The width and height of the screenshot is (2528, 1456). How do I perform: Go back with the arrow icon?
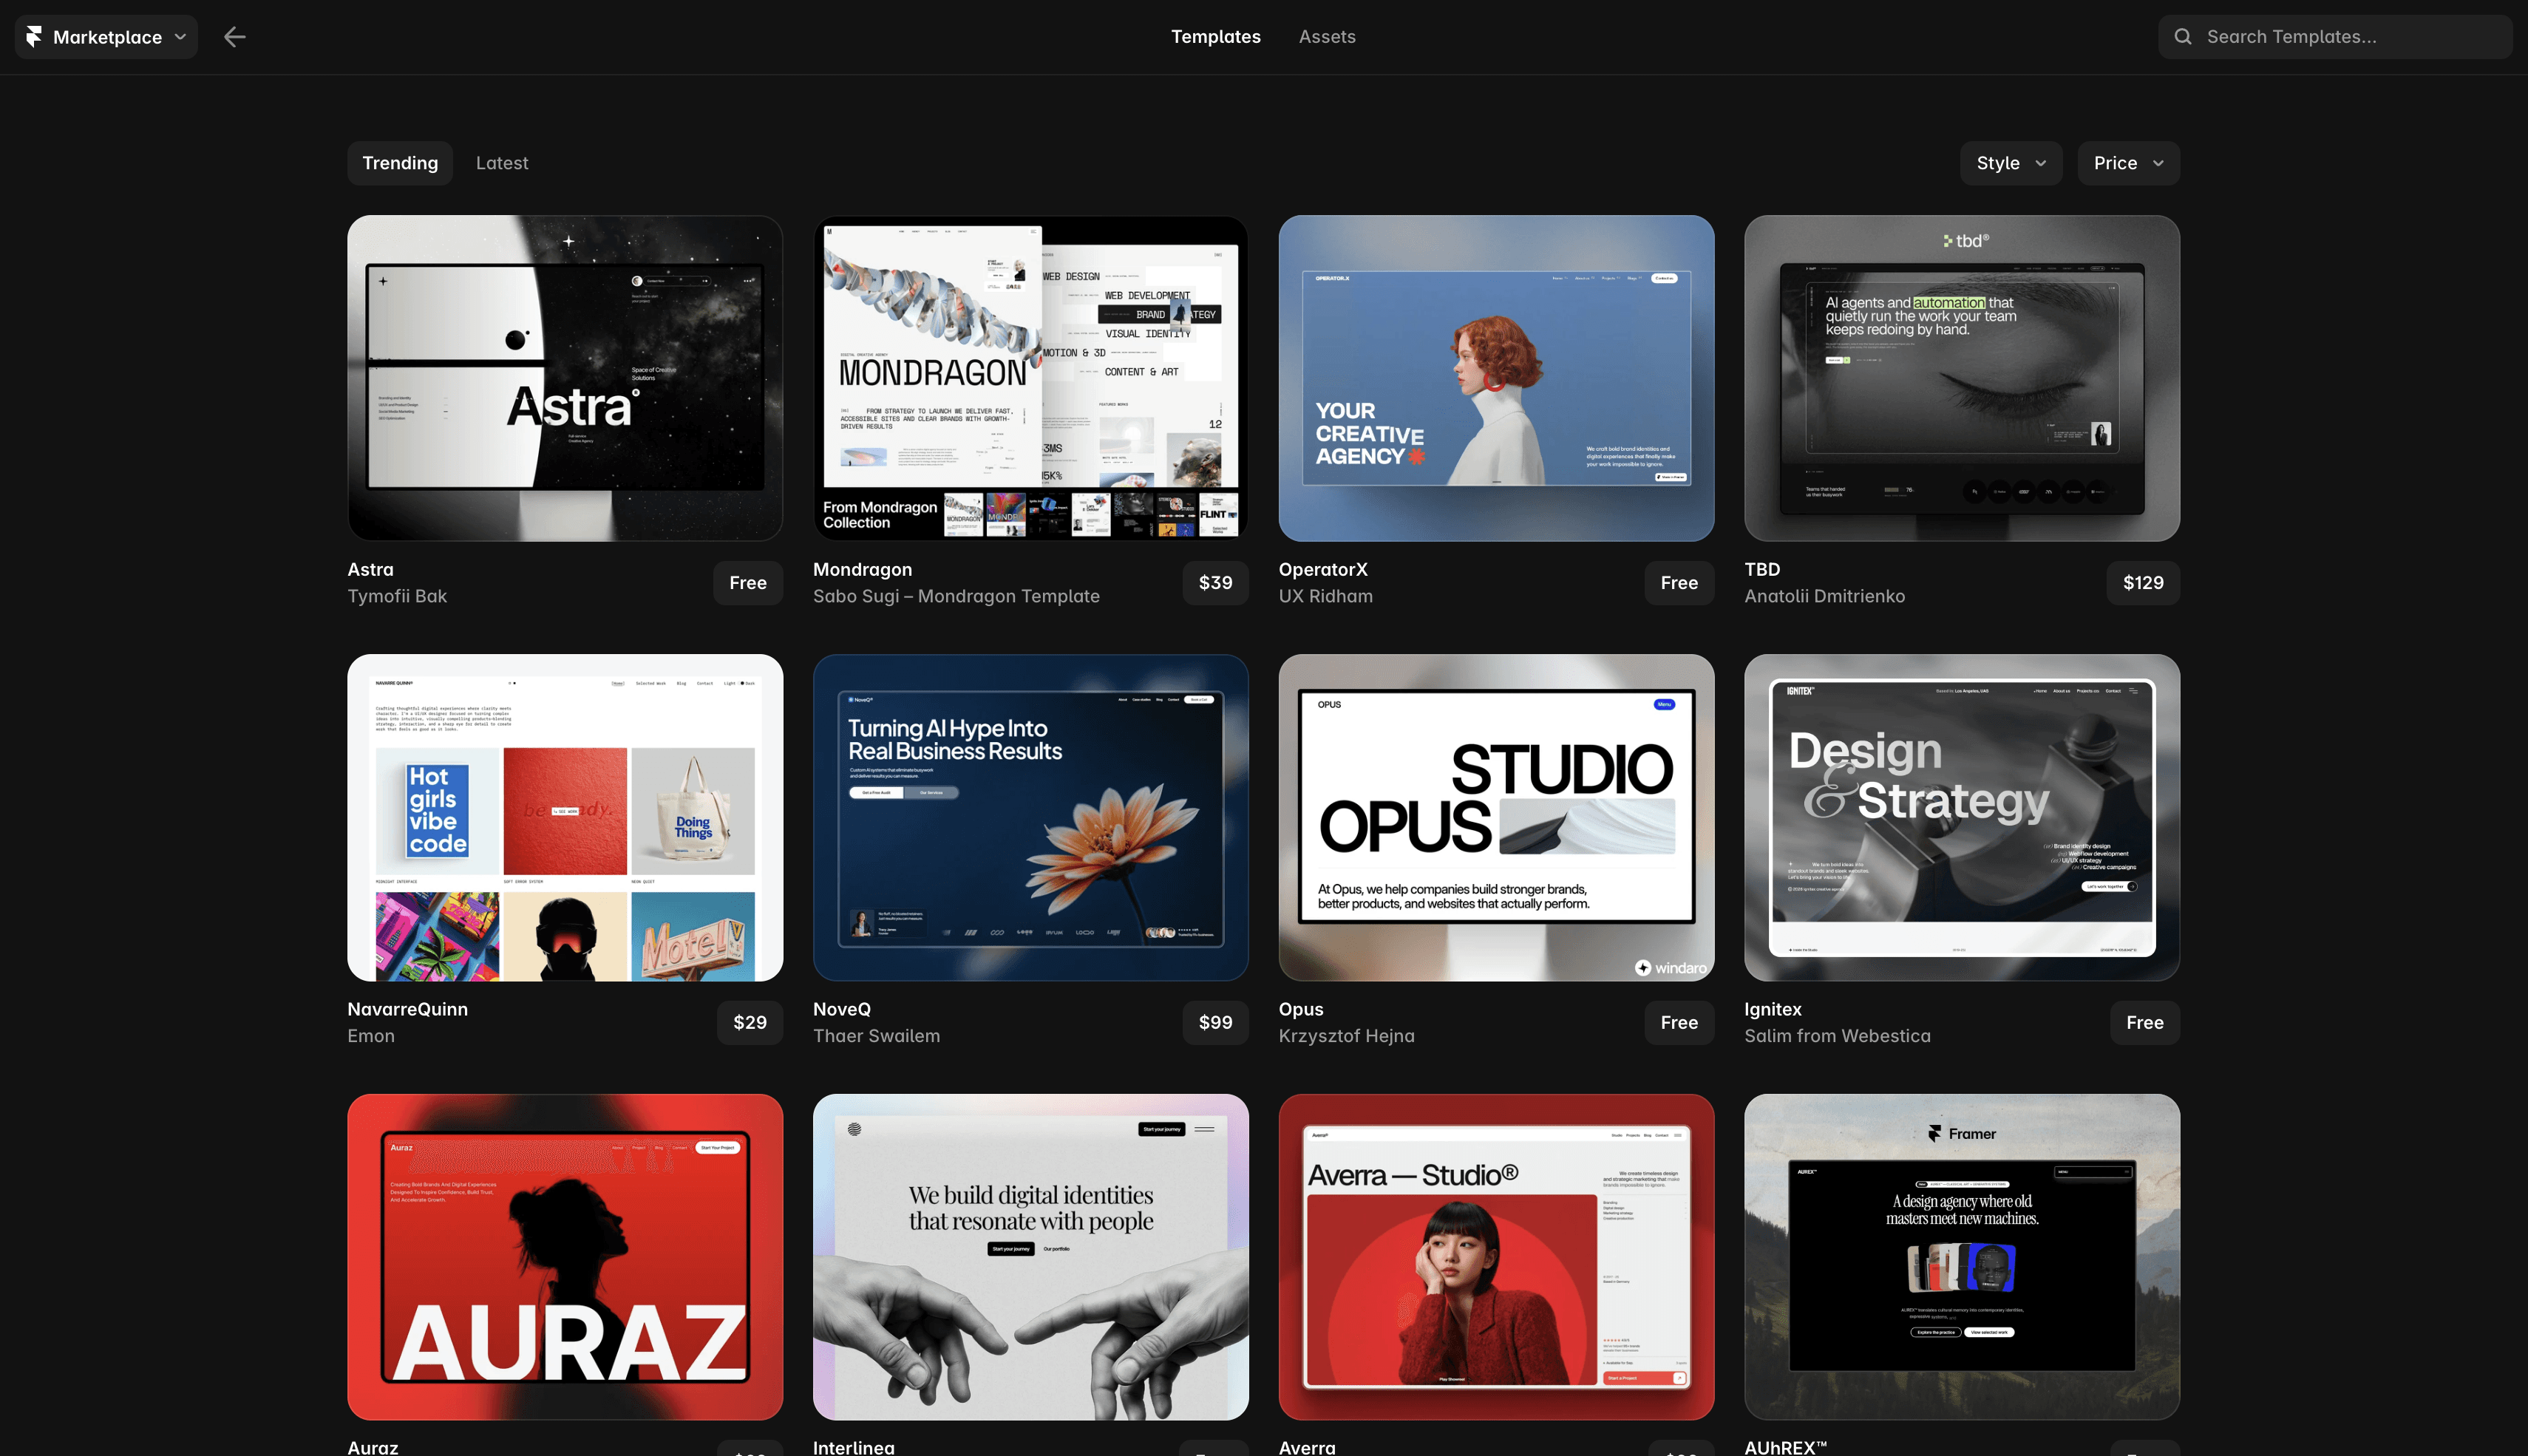click(235, 37)
